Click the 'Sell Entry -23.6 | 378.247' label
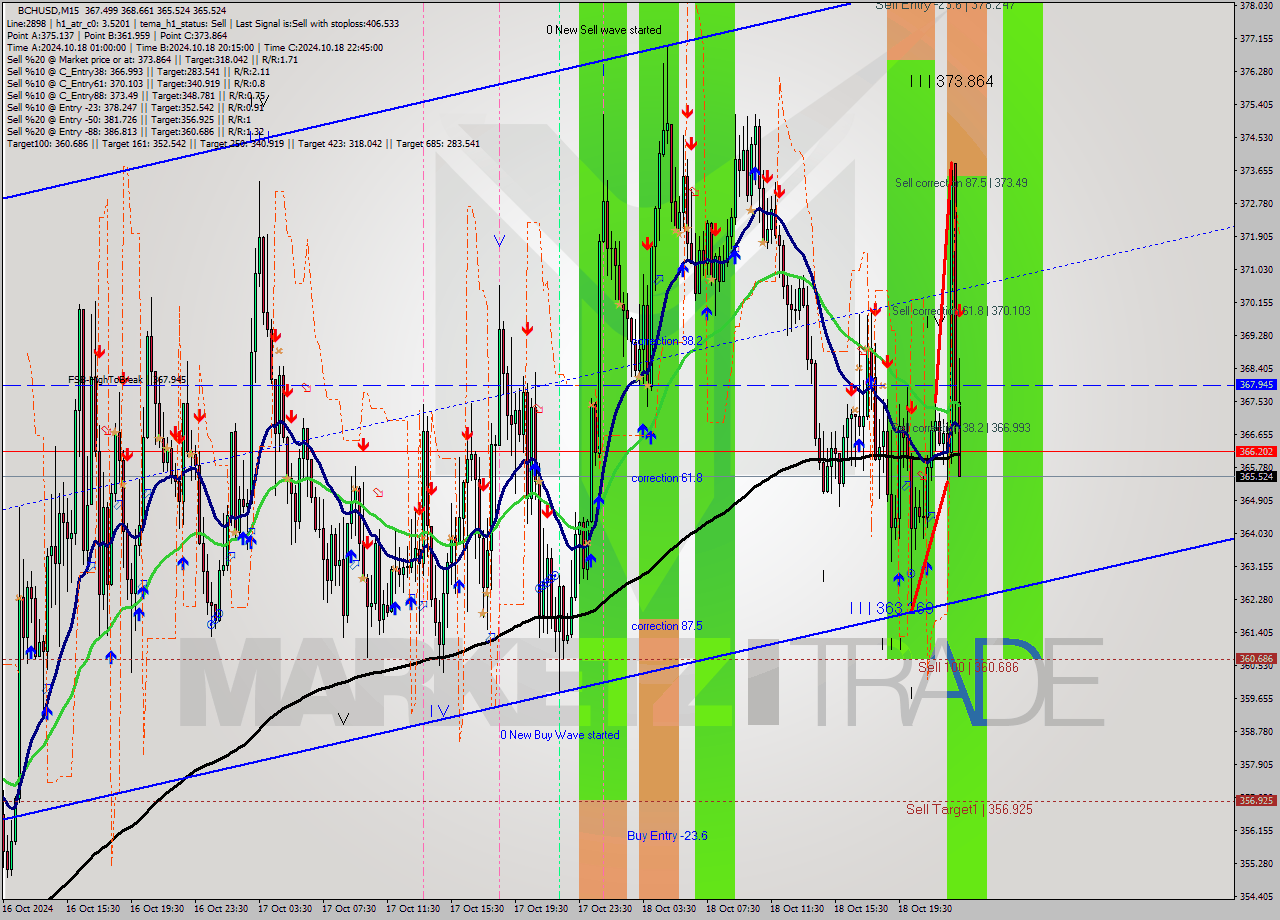The image size is (1280, 920). (x=945, y=5)
